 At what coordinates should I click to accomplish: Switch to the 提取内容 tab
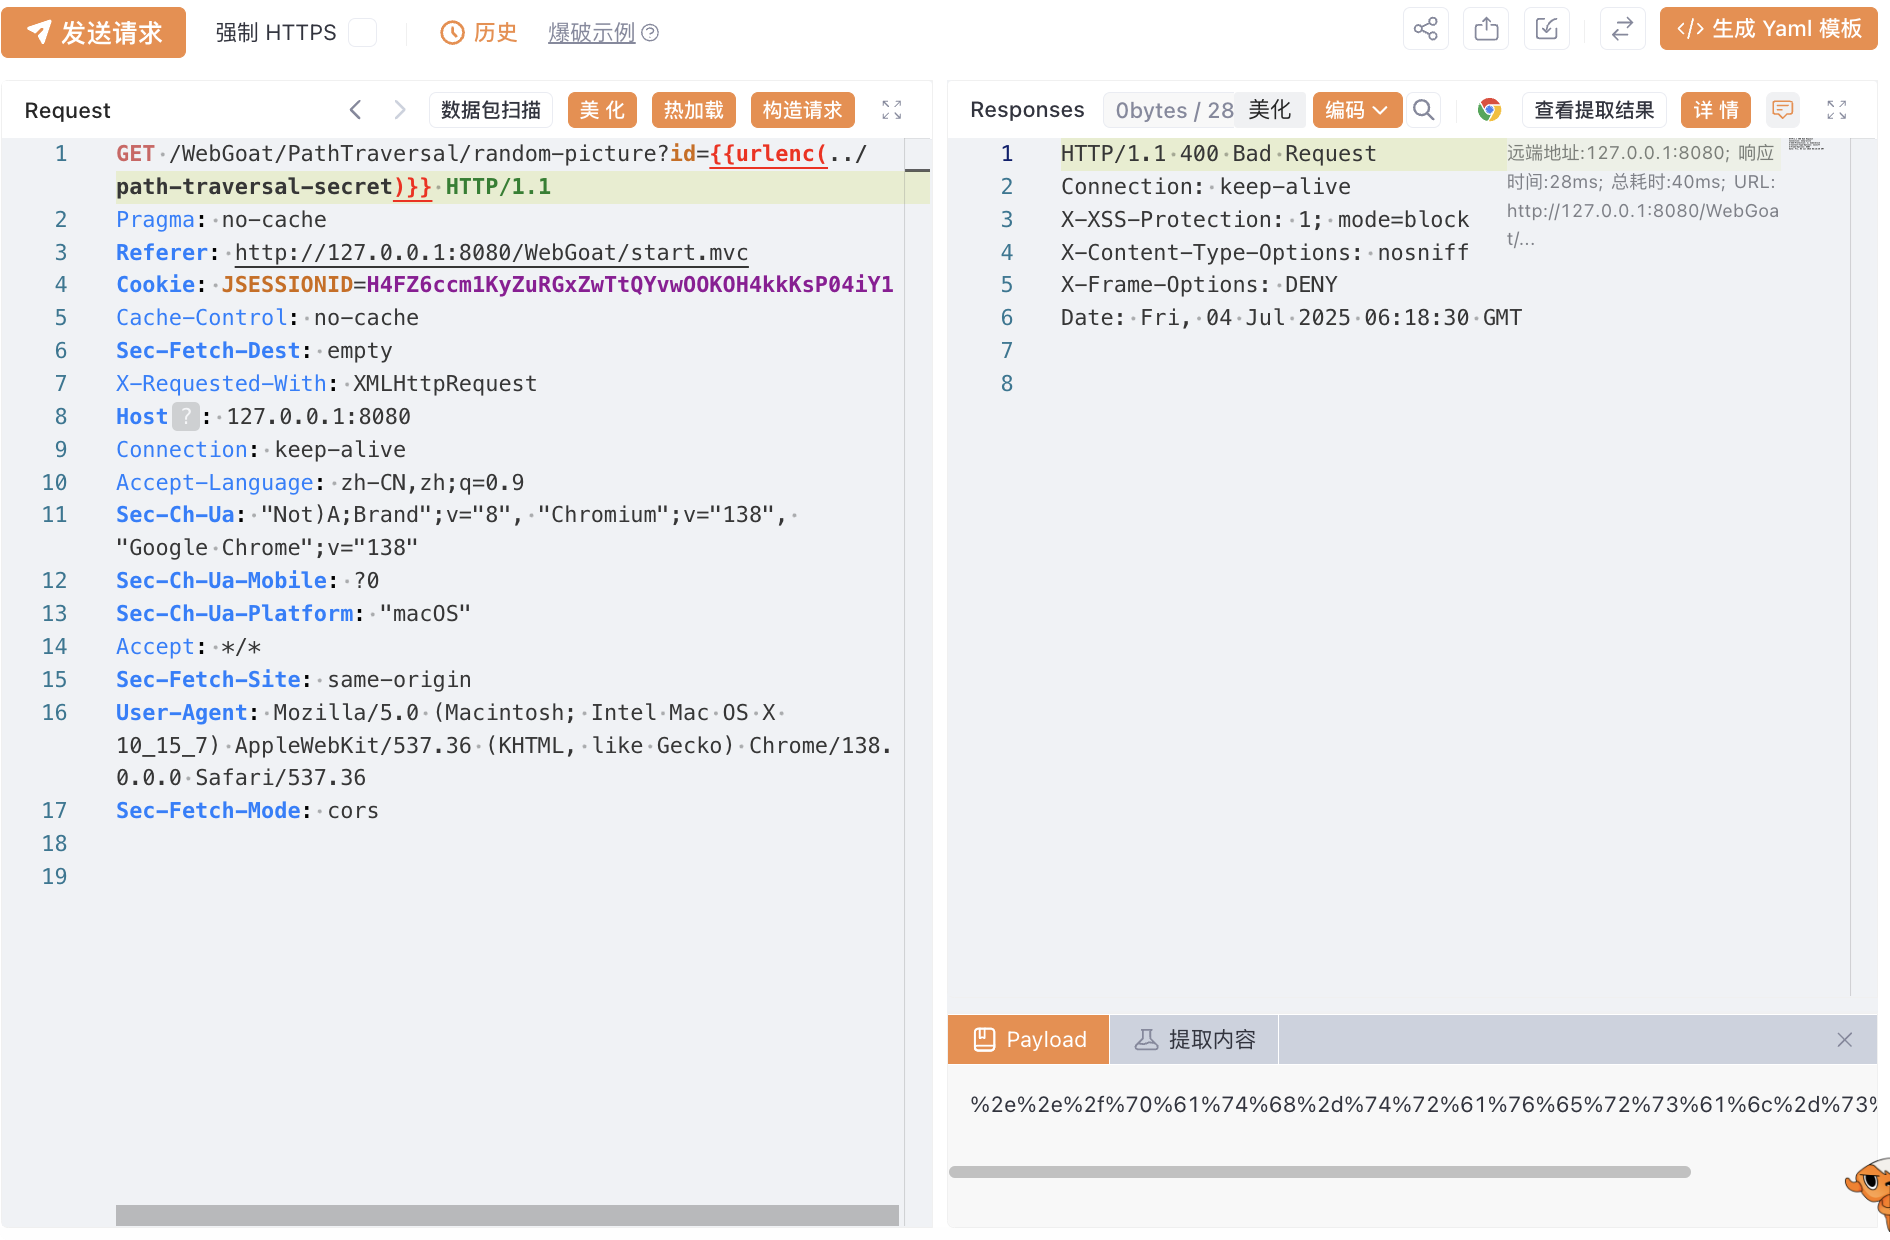pyautogui.click(x=1194, y=1039)
